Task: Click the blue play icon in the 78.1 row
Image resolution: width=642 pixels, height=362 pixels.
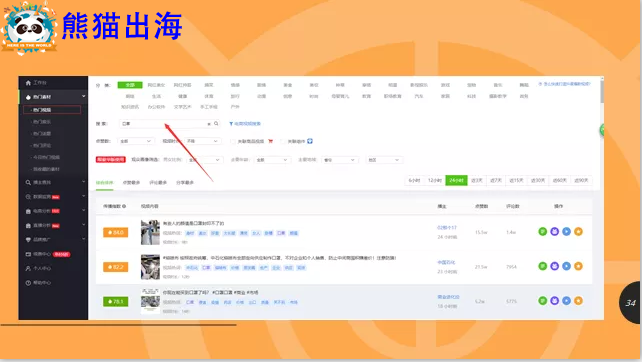Action: click(566, 301)
